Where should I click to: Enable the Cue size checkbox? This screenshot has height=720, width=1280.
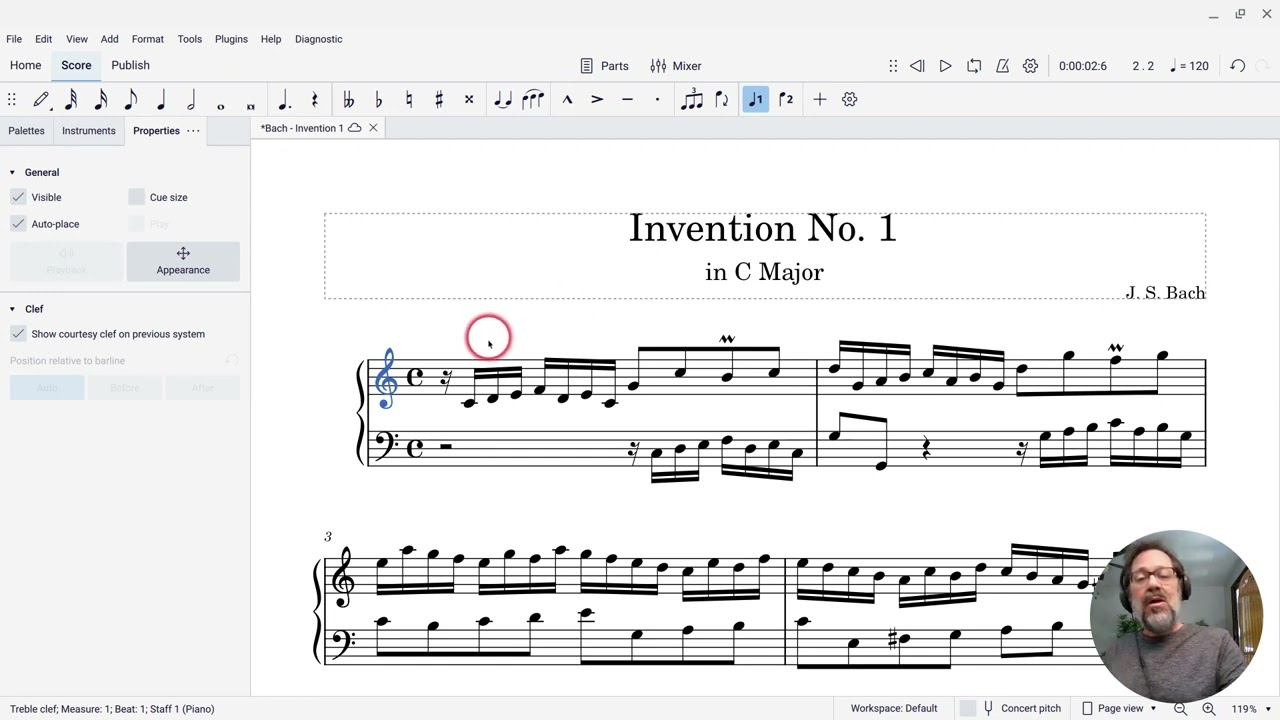(137, 197)
